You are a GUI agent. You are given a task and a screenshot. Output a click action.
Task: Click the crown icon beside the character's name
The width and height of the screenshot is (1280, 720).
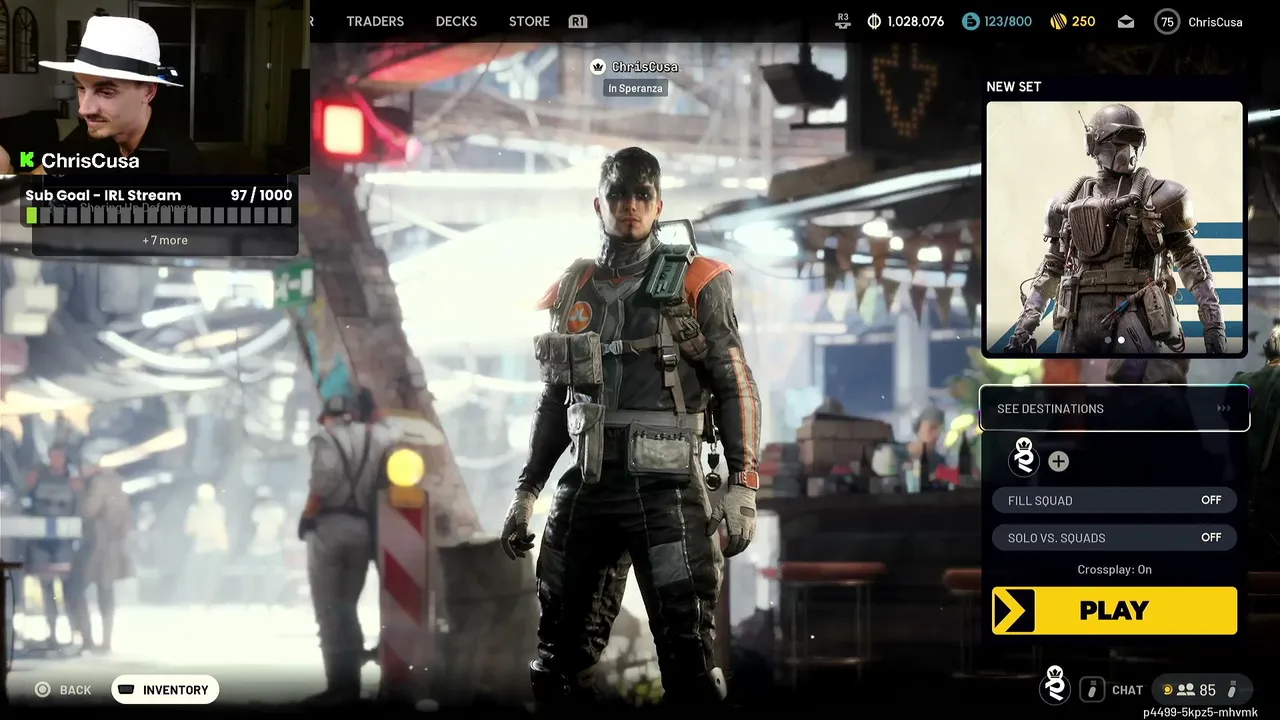(x=598, y=67)
